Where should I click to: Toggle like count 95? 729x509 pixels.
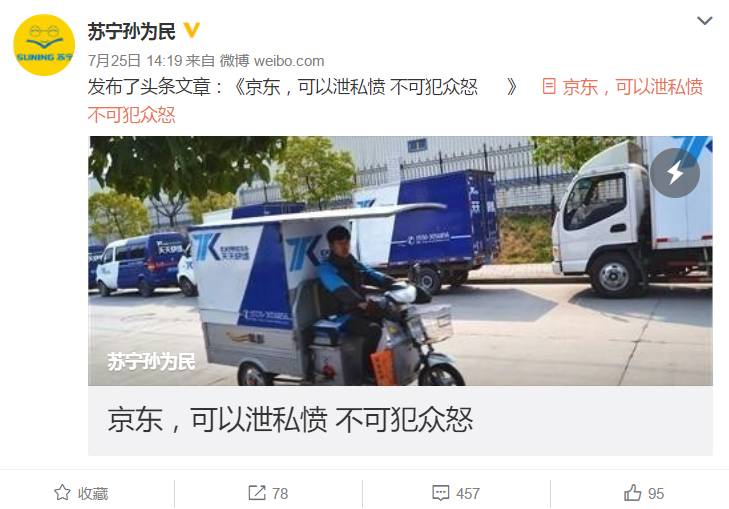click(x=656, y=494)
